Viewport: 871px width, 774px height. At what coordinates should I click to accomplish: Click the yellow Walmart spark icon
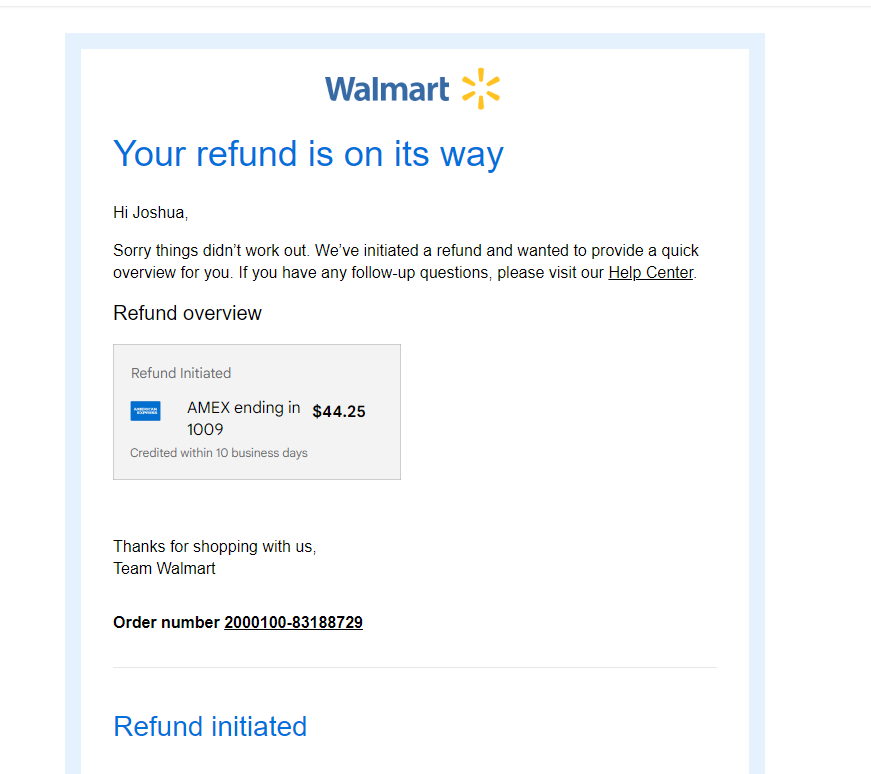(481, 88)
